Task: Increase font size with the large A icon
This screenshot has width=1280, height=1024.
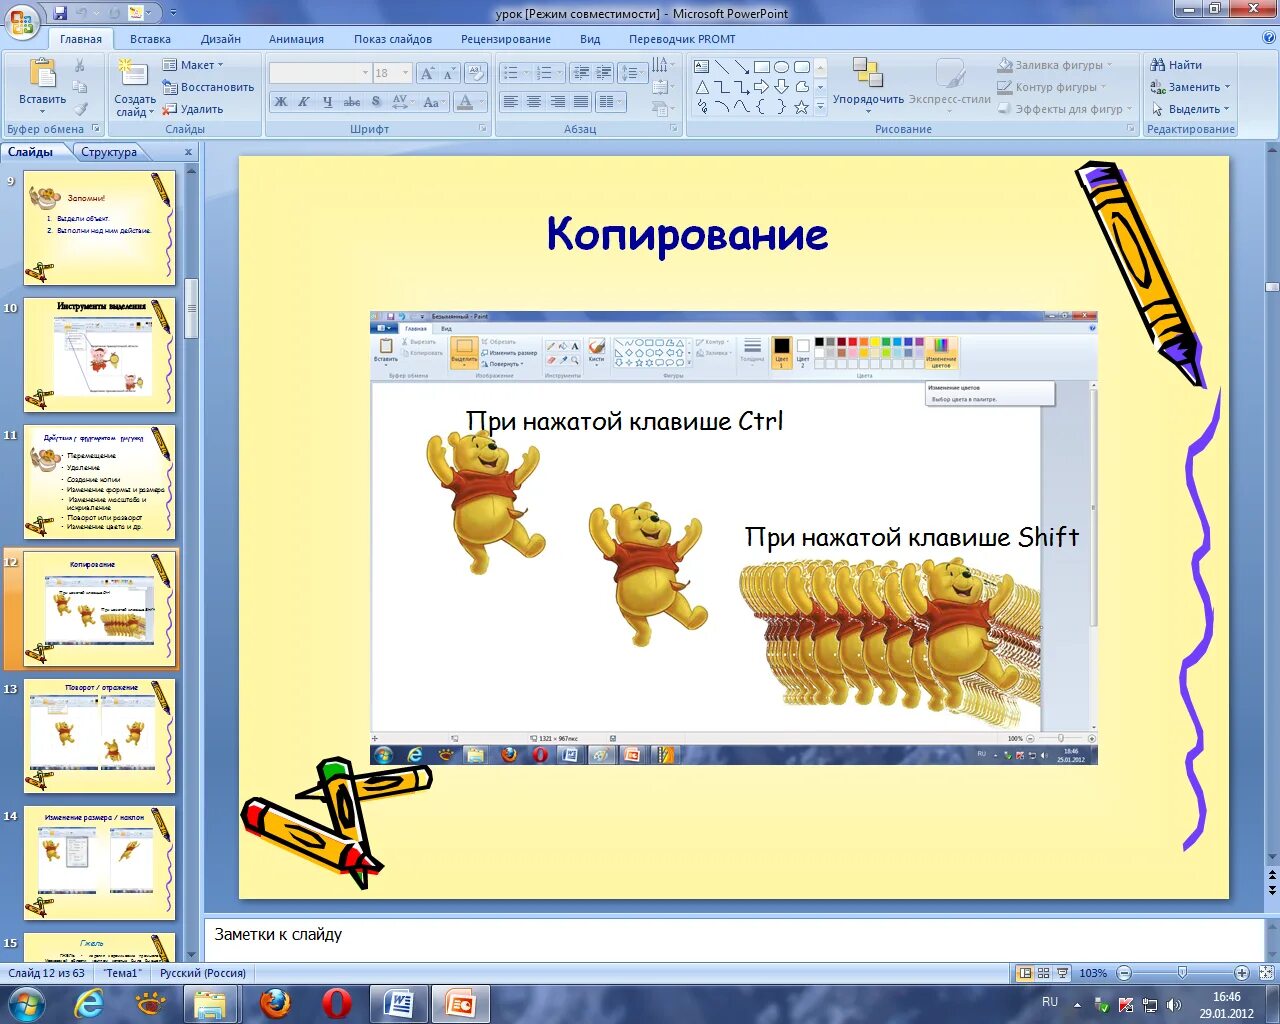Action: point(428,73)
